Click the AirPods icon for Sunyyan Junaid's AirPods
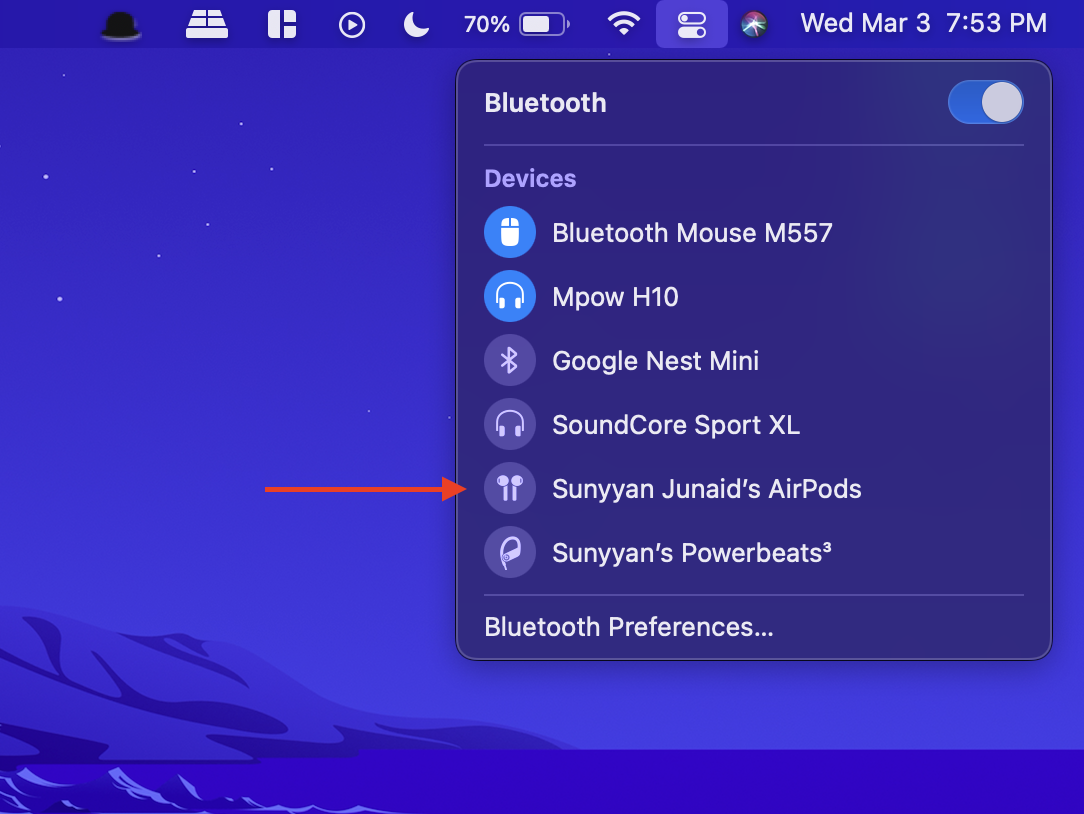1084x814 pixels. coord(510,488)
